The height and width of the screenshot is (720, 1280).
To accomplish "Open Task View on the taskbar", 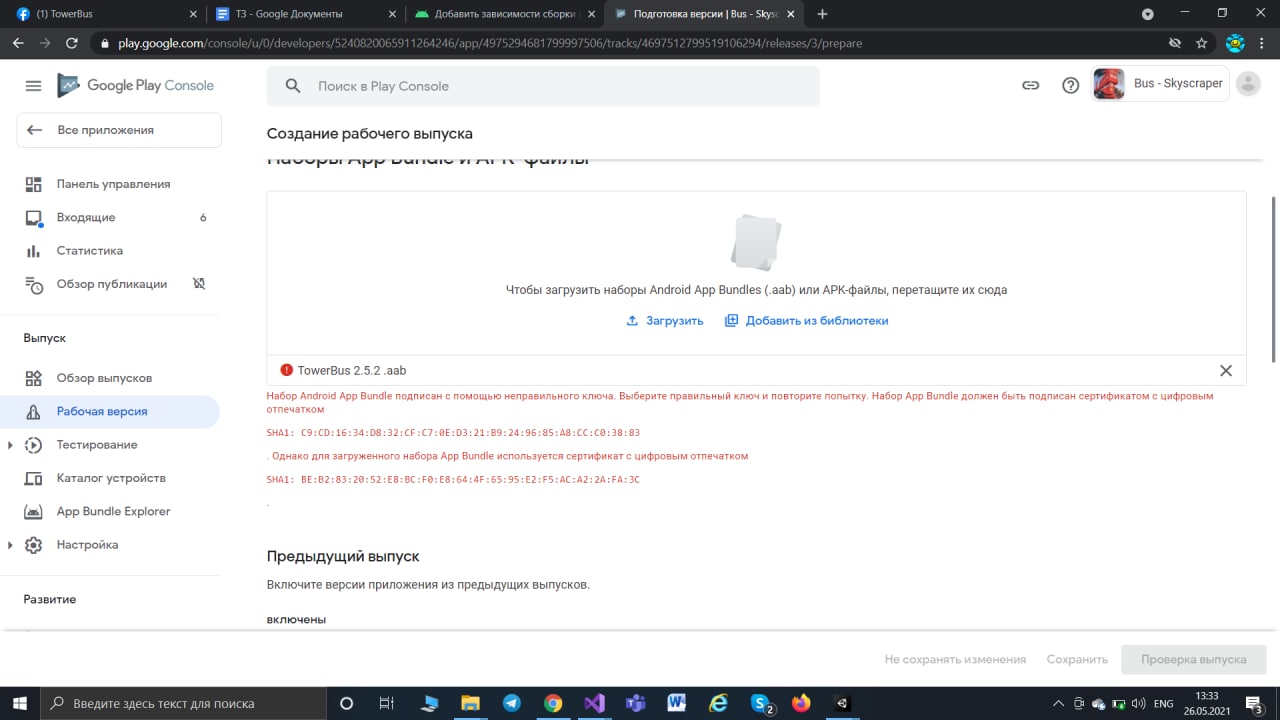I will coord(387,703).
